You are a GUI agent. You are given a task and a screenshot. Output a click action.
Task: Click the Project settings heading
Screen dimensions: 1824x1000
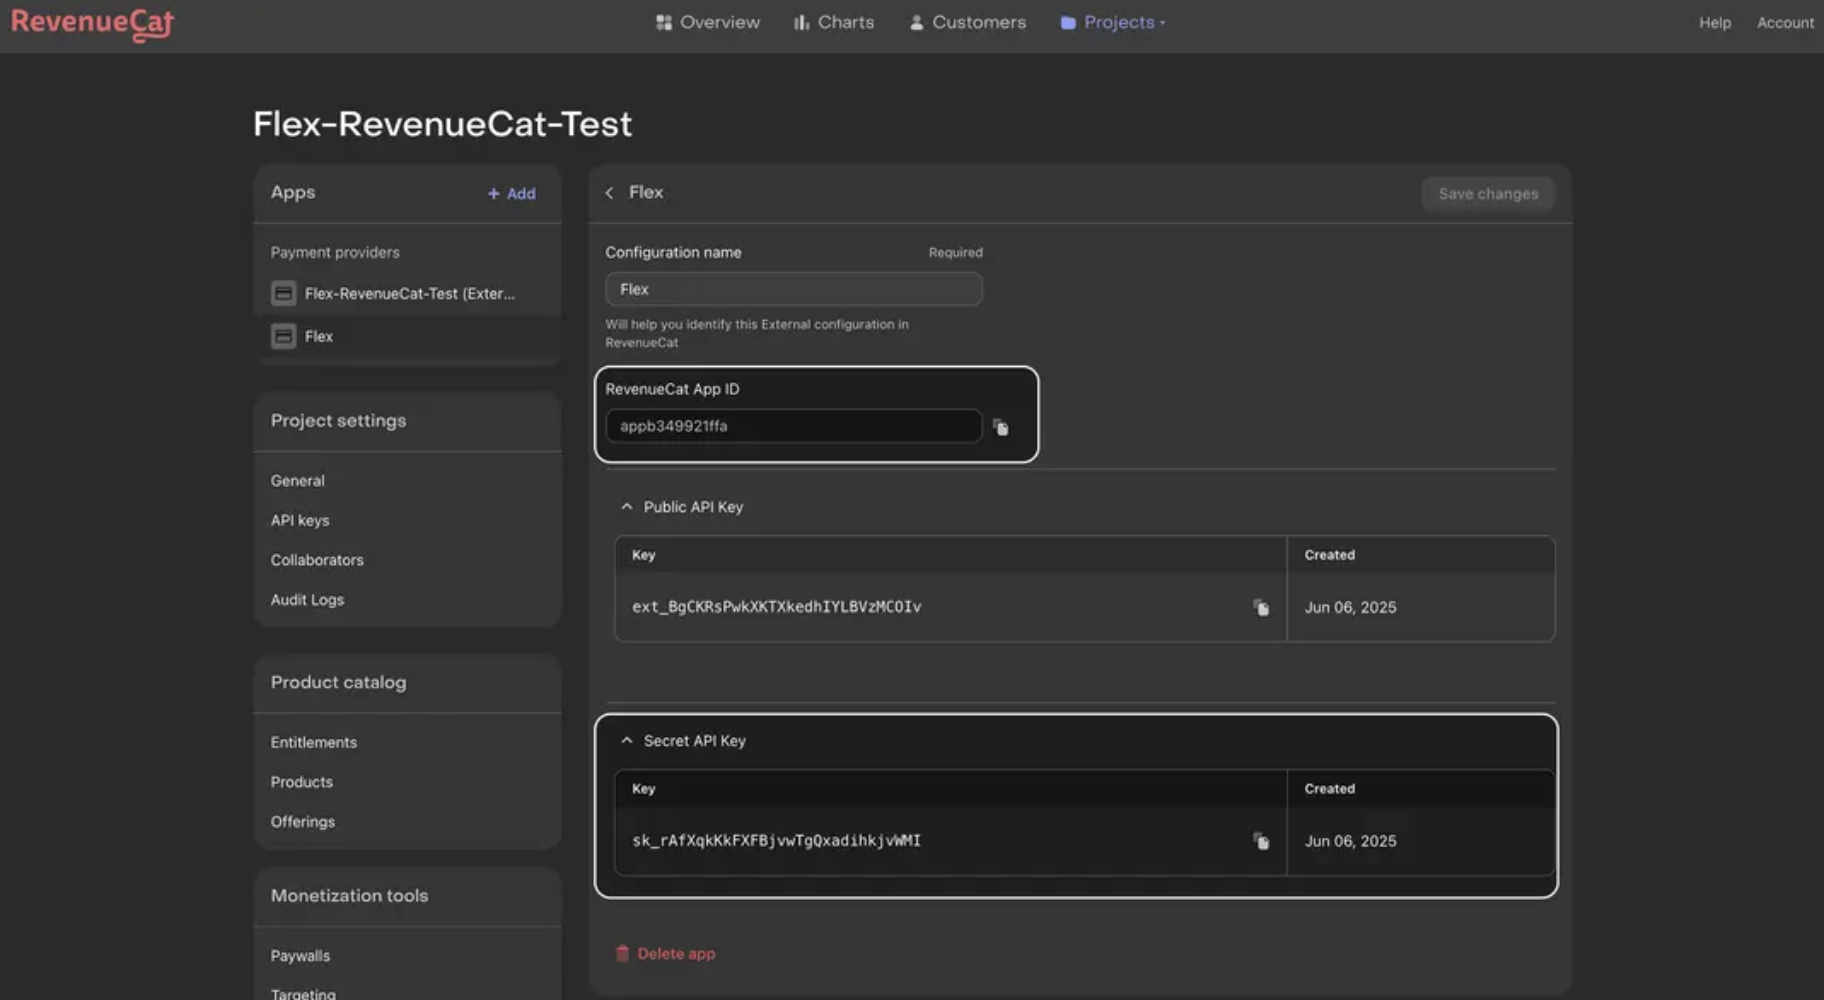coord(338,421)
